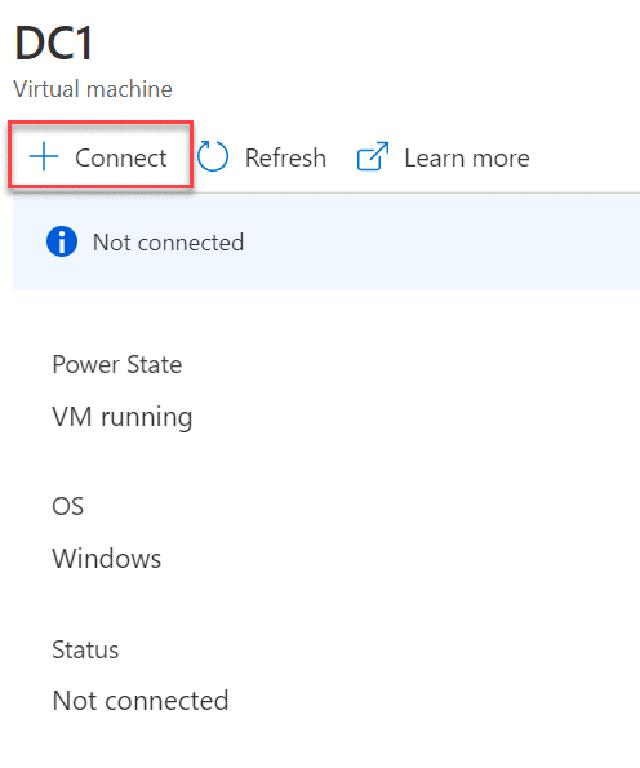Click the "Virtual machine" subtitle

(92, 89)
